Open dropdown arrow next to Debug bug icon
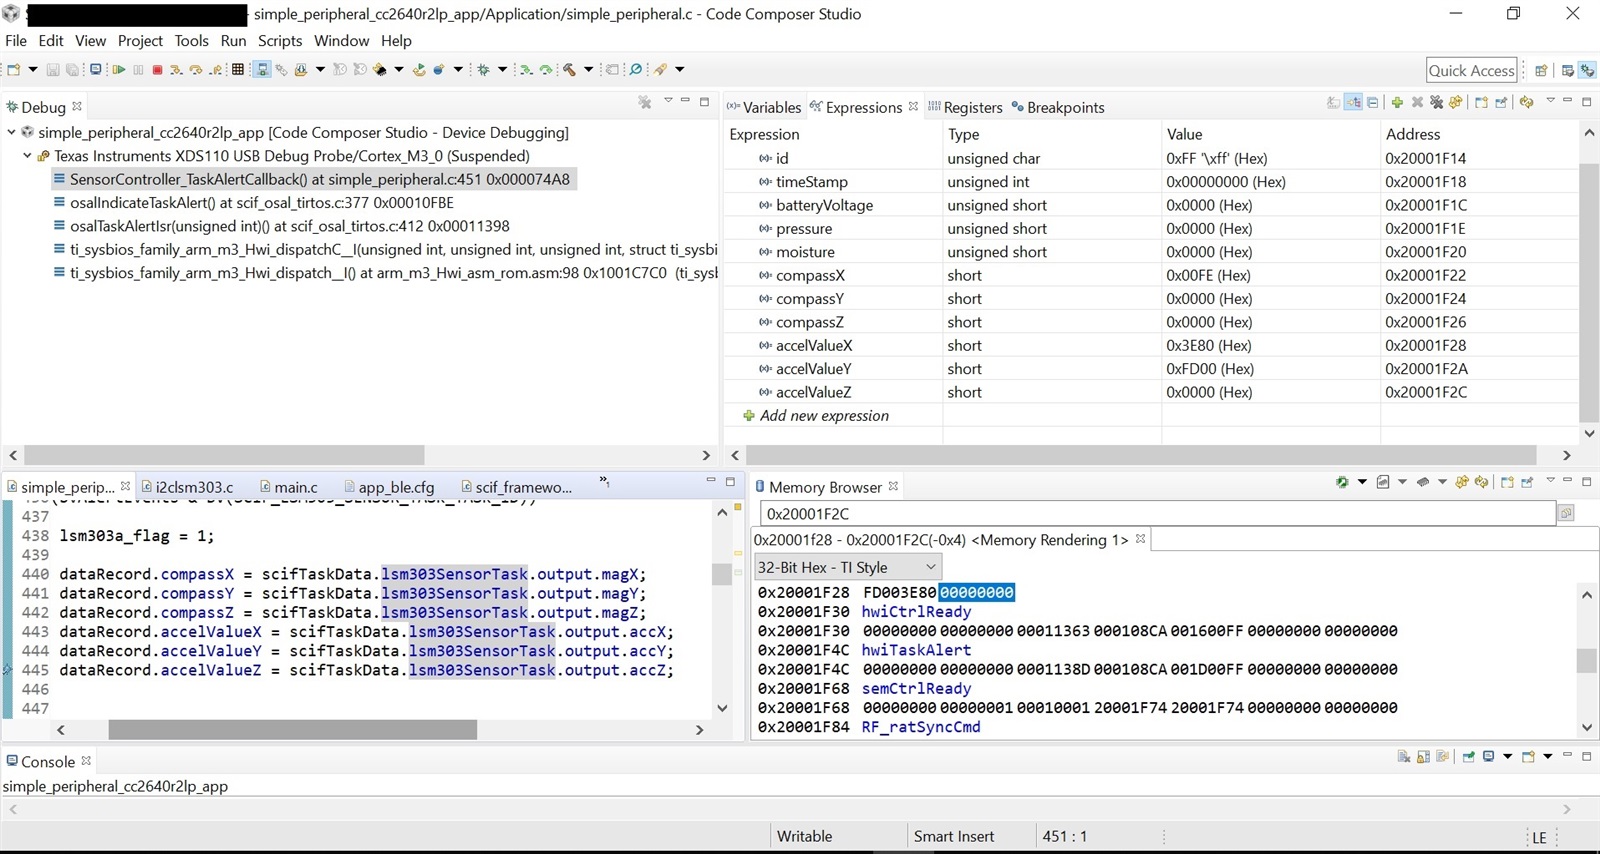Screen dimensions: 1600x854 pyautogui.click(x=502, y=69)
